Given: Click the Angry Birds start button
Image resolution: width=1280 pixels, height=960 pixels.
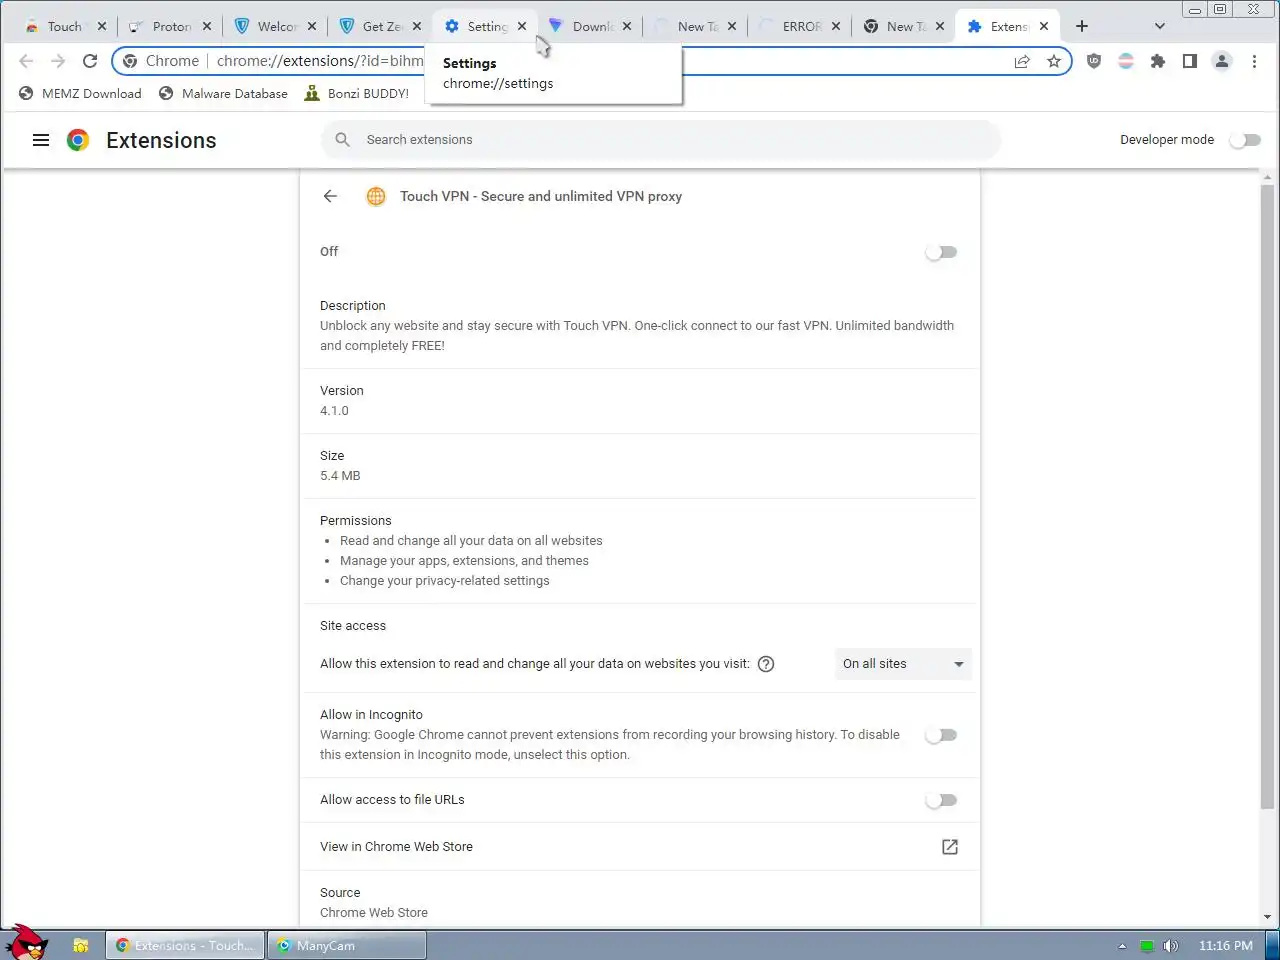Looking at the screenshot, I should (x=25, y=942).
